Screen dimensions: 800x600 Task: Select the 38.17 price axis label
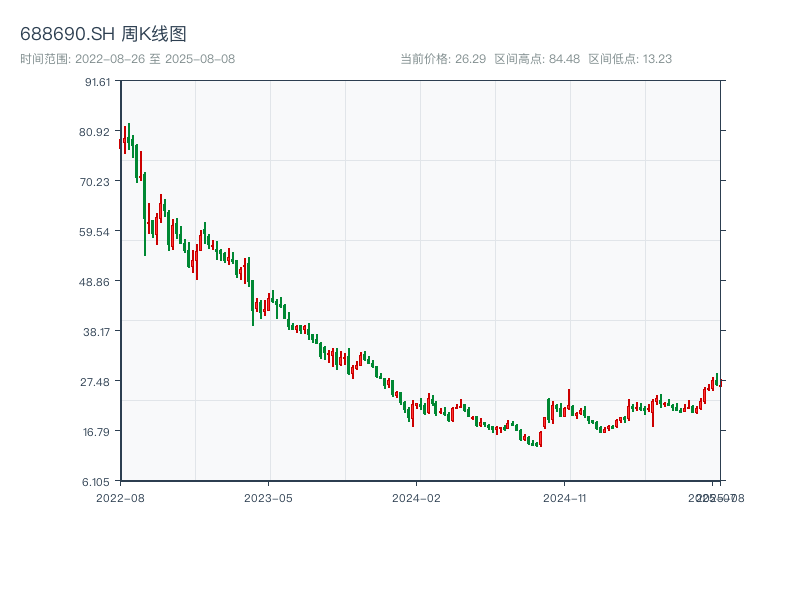[x=97, y=331]
